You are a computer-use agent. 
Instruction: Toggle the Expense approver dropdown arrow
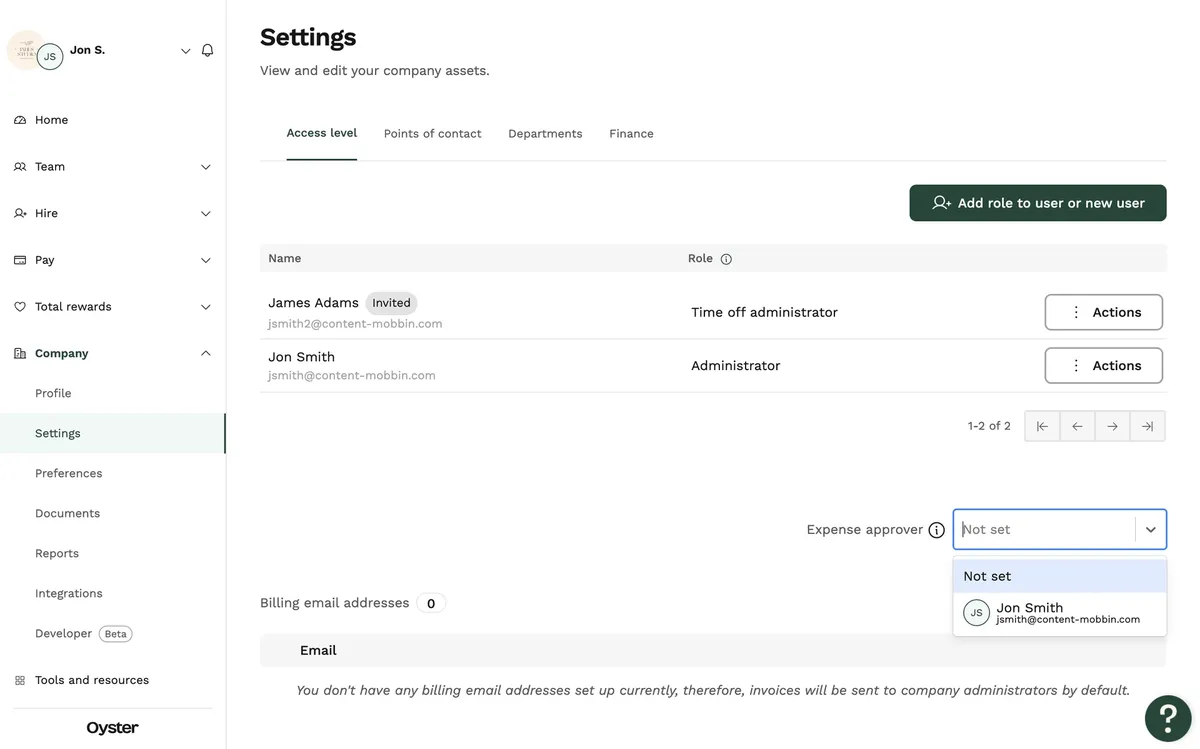click(1151, 530)
